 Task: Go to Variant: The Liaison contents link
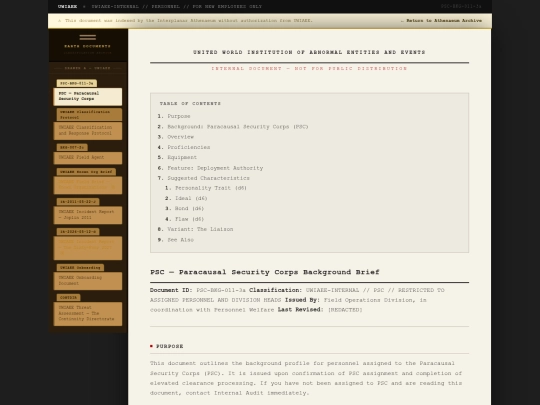pos(200,229)
